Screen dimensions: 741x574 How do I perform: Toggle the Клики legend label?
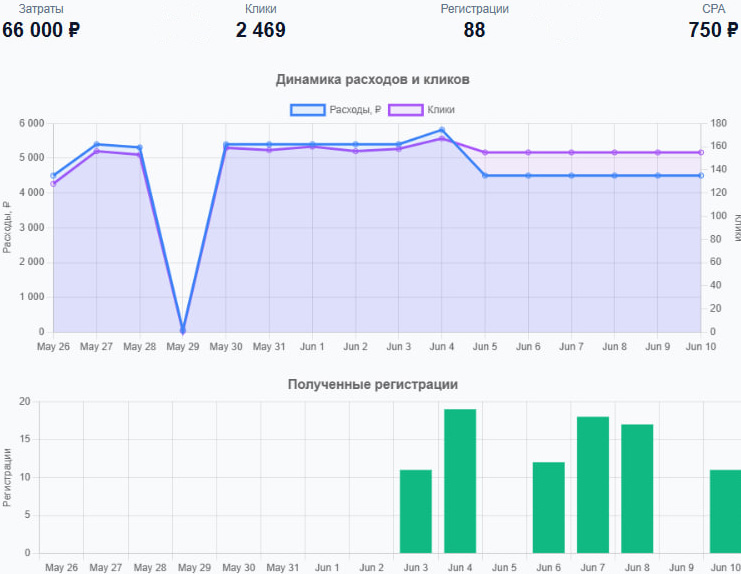(x=441, y=110)
